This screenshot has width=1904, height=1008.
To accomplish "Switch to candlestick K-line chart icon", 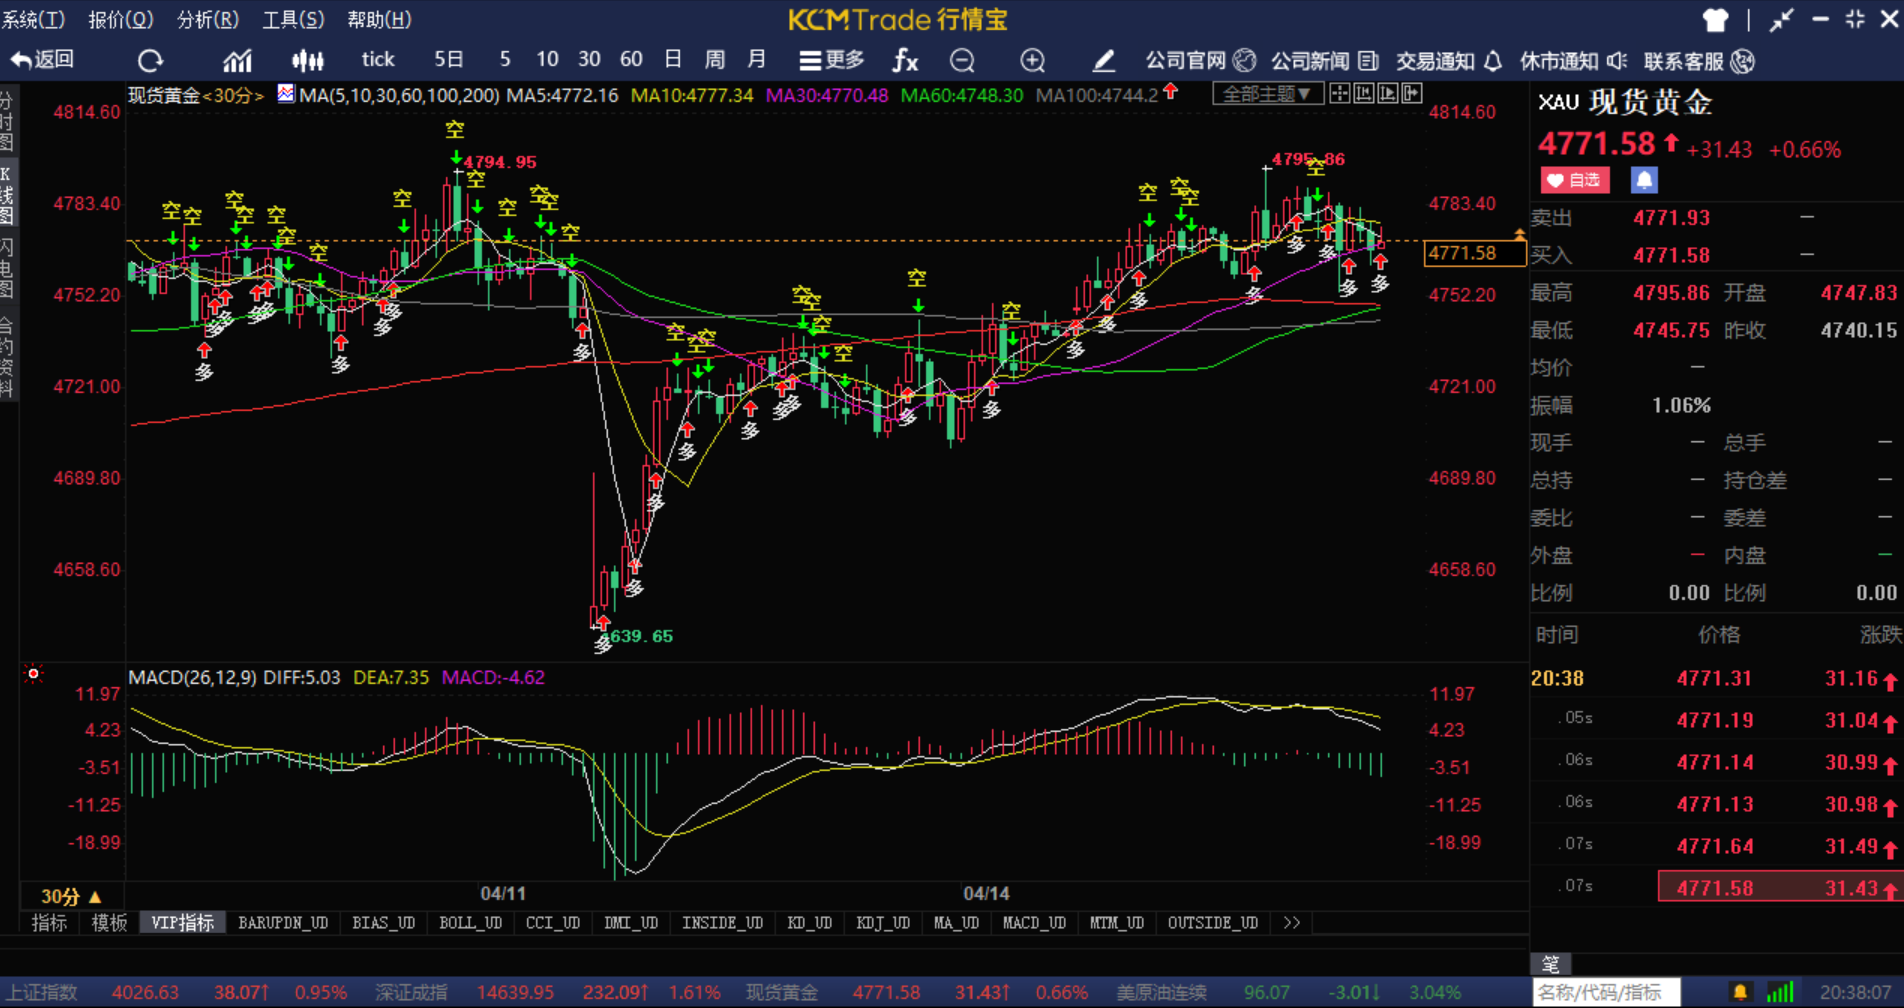I will [x=307, y=61].
